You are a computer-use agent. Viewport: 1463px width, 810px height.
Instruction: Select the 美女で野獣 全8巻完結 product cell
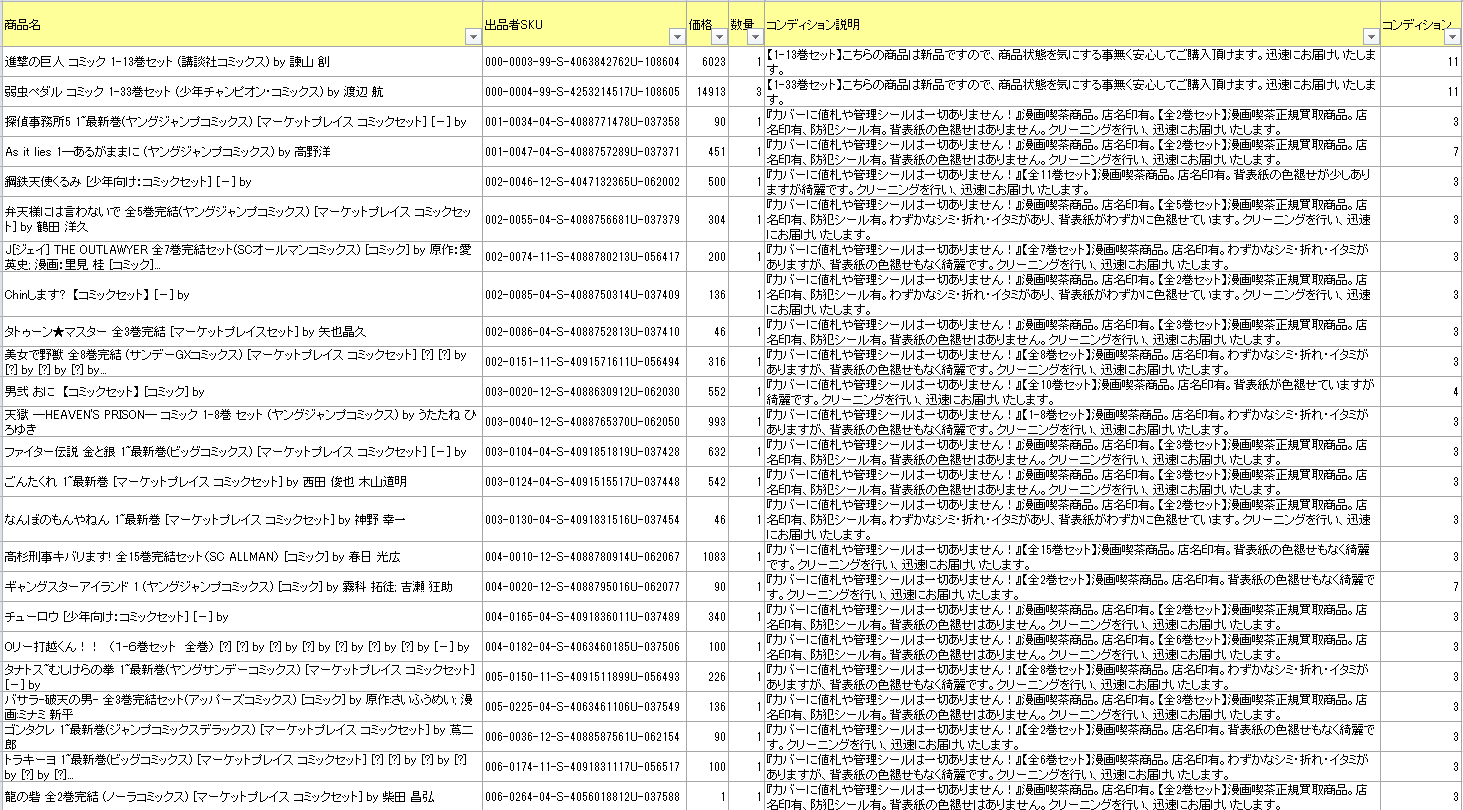(x=241, y=362)
